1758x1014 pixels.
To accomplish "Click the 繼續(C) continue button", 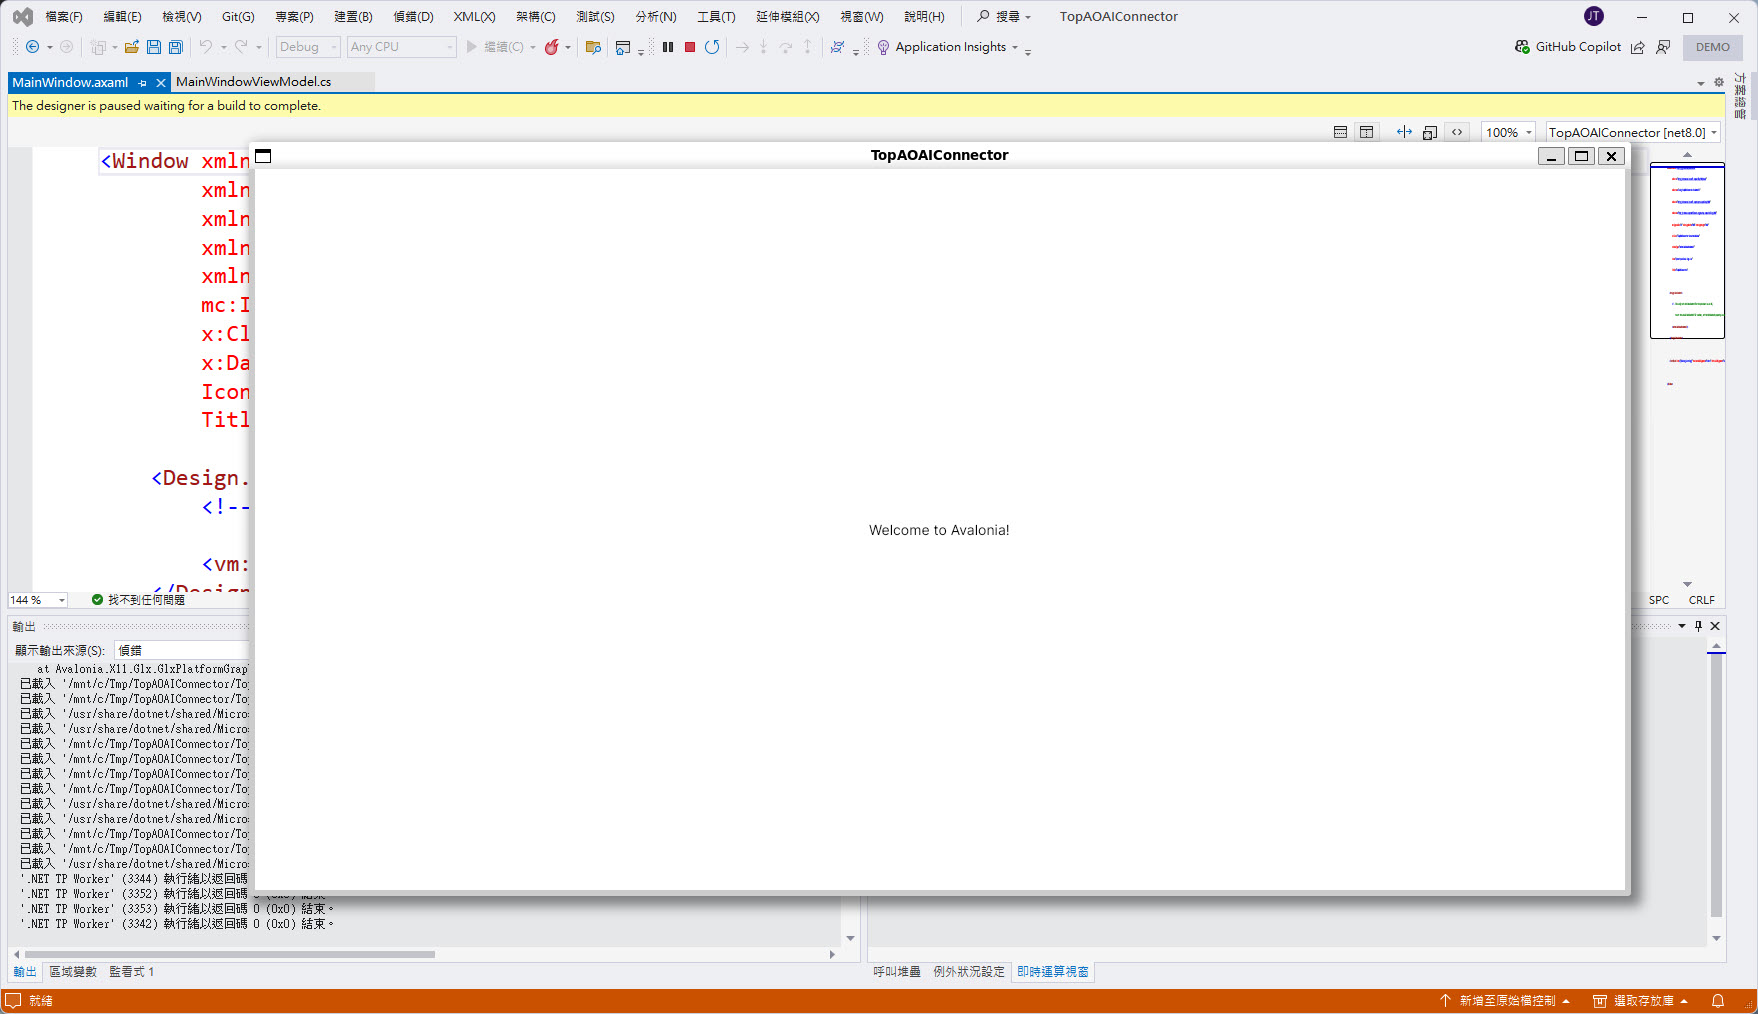I will 494,47.
